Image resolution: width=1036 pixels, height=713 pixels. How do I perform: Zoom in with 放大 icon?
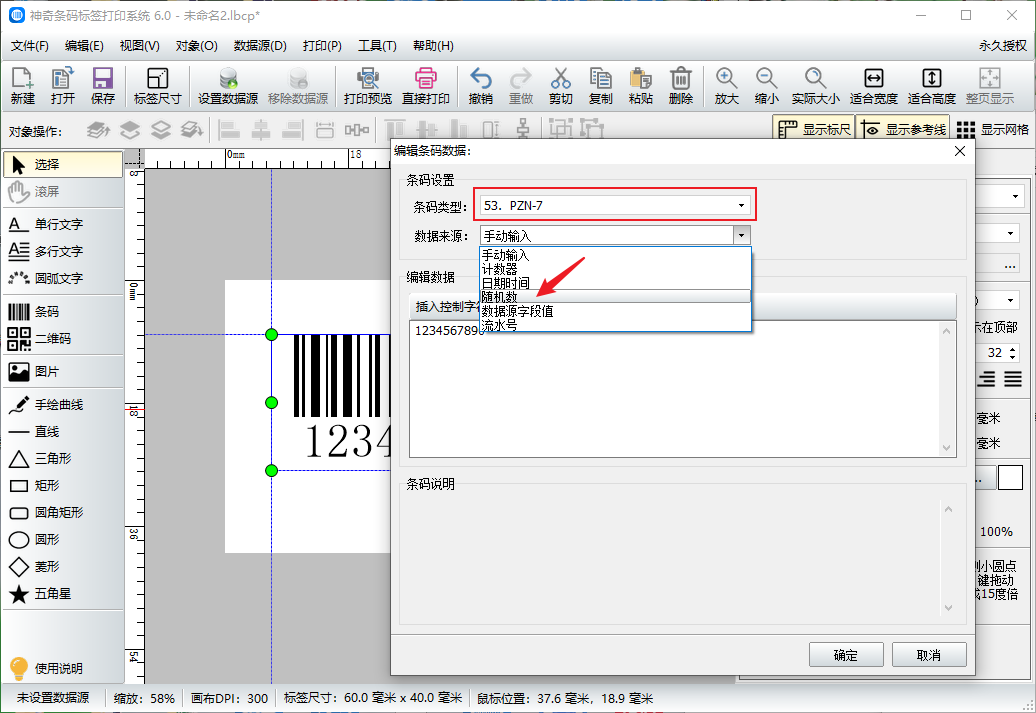726,86
